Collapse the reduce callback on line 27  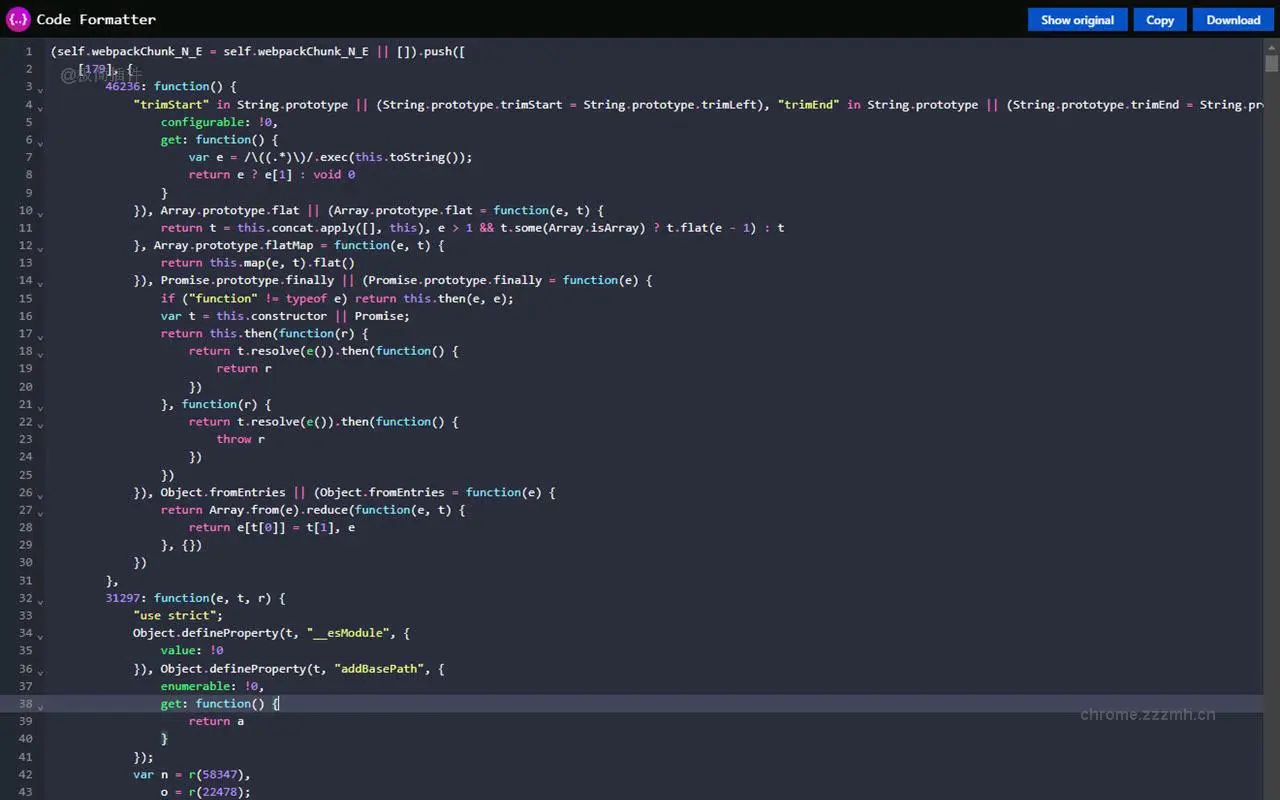40,514
